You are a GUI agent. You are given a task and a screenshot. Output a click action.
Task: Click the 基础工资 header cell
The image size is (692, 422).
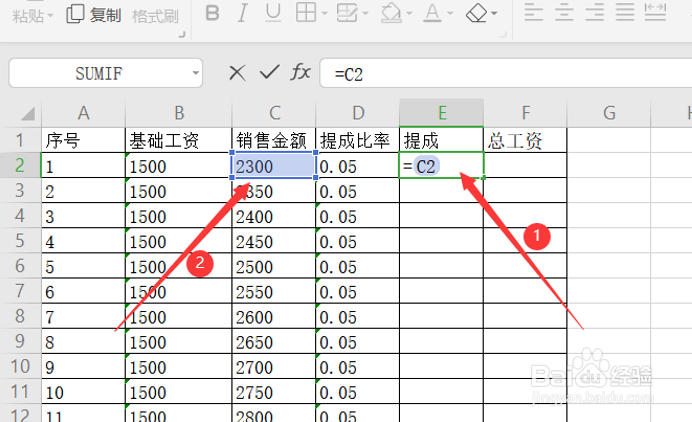coord(179,140)
